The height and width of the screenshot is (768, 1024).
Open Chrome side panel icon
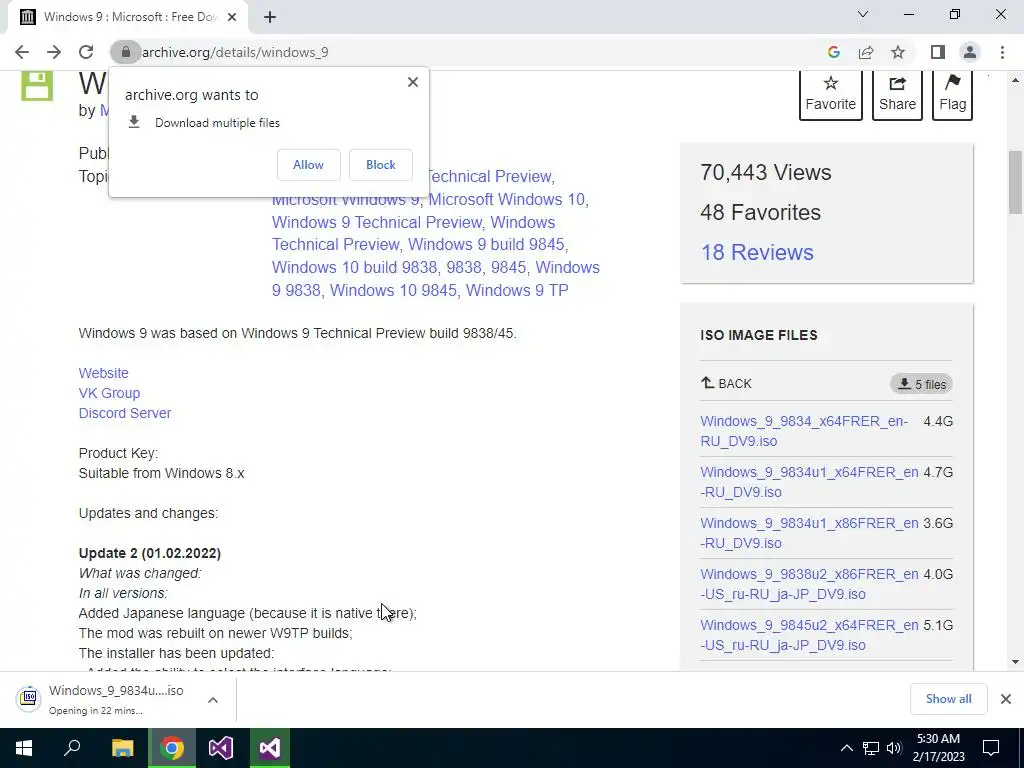938,52
